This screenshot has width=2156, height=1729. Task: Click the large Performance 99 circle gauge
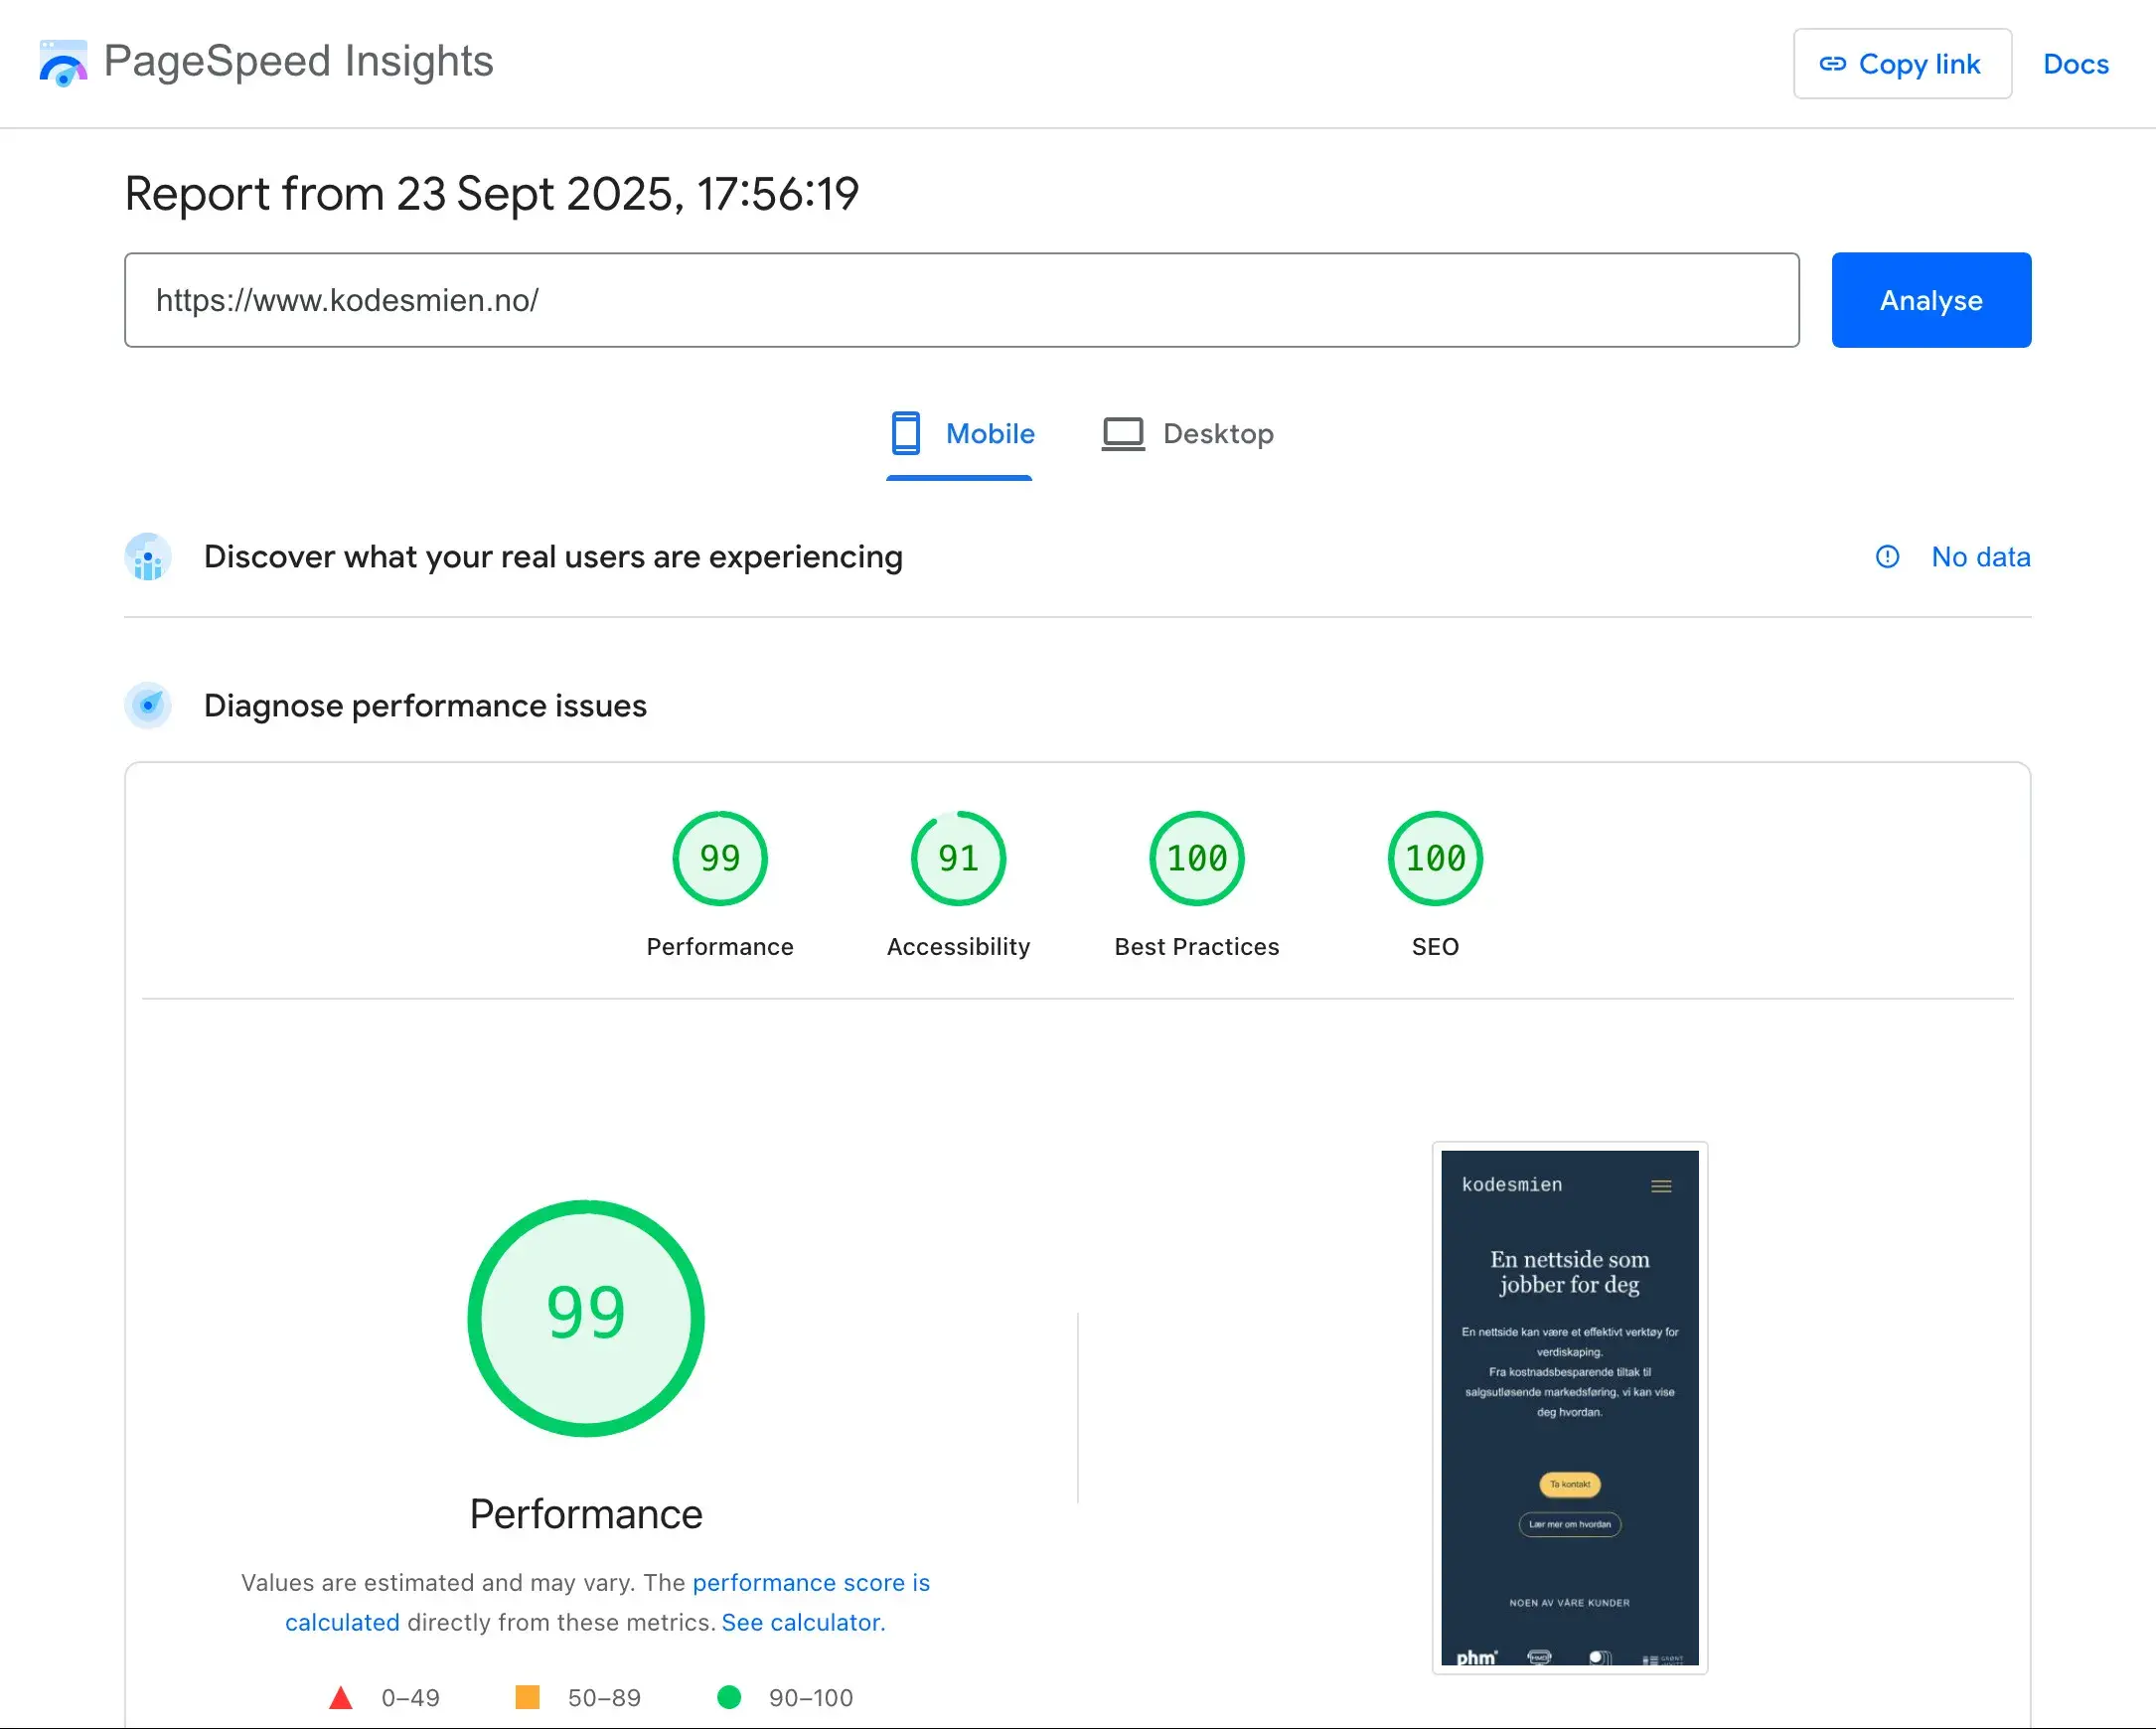click(586, 1318)
